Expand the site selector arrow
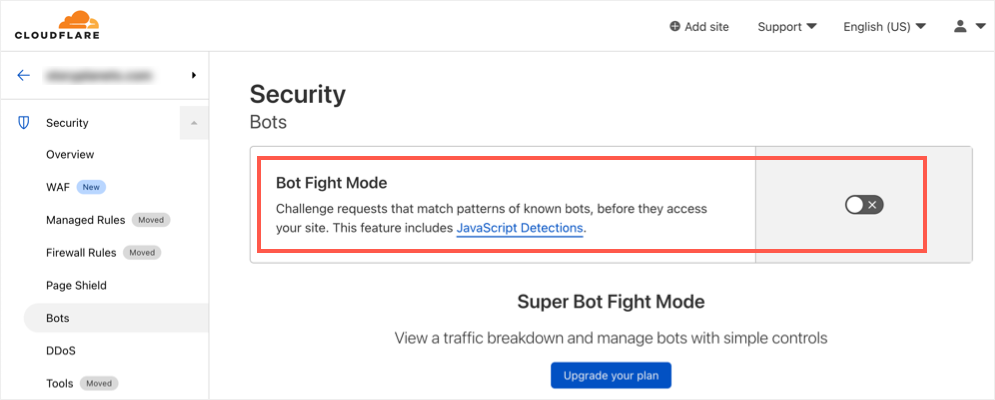Viewport: 995px width, 400px height. (193, 75)
